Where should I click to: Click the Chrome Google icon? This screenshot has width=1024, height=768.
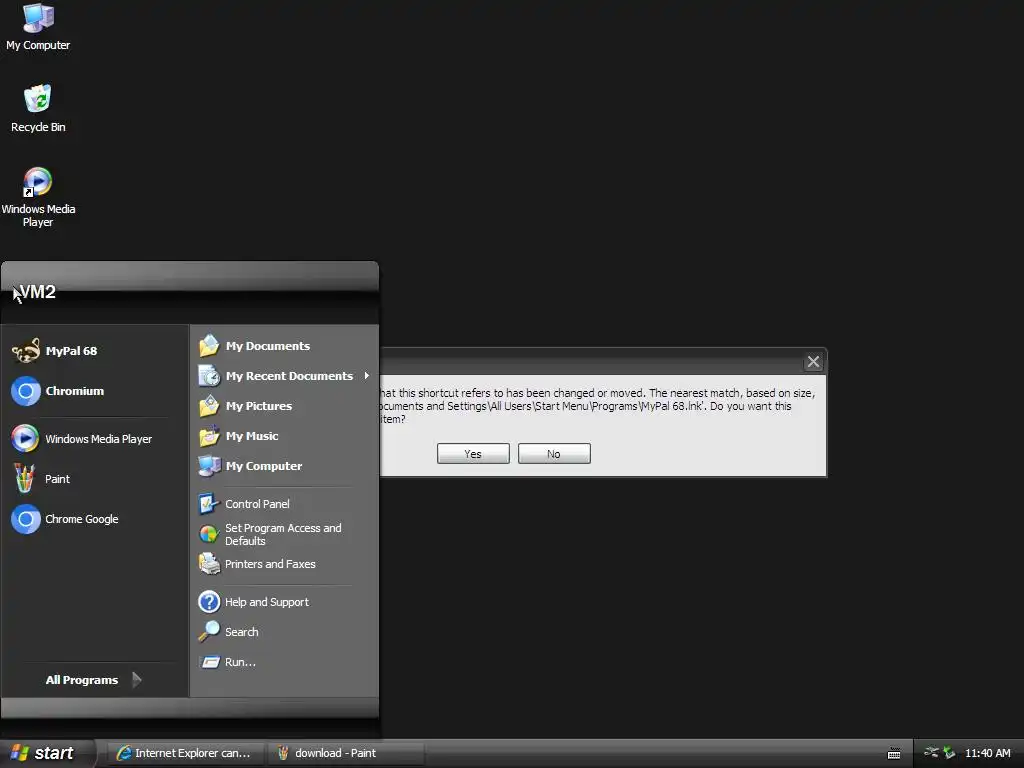tap(26, 519)
